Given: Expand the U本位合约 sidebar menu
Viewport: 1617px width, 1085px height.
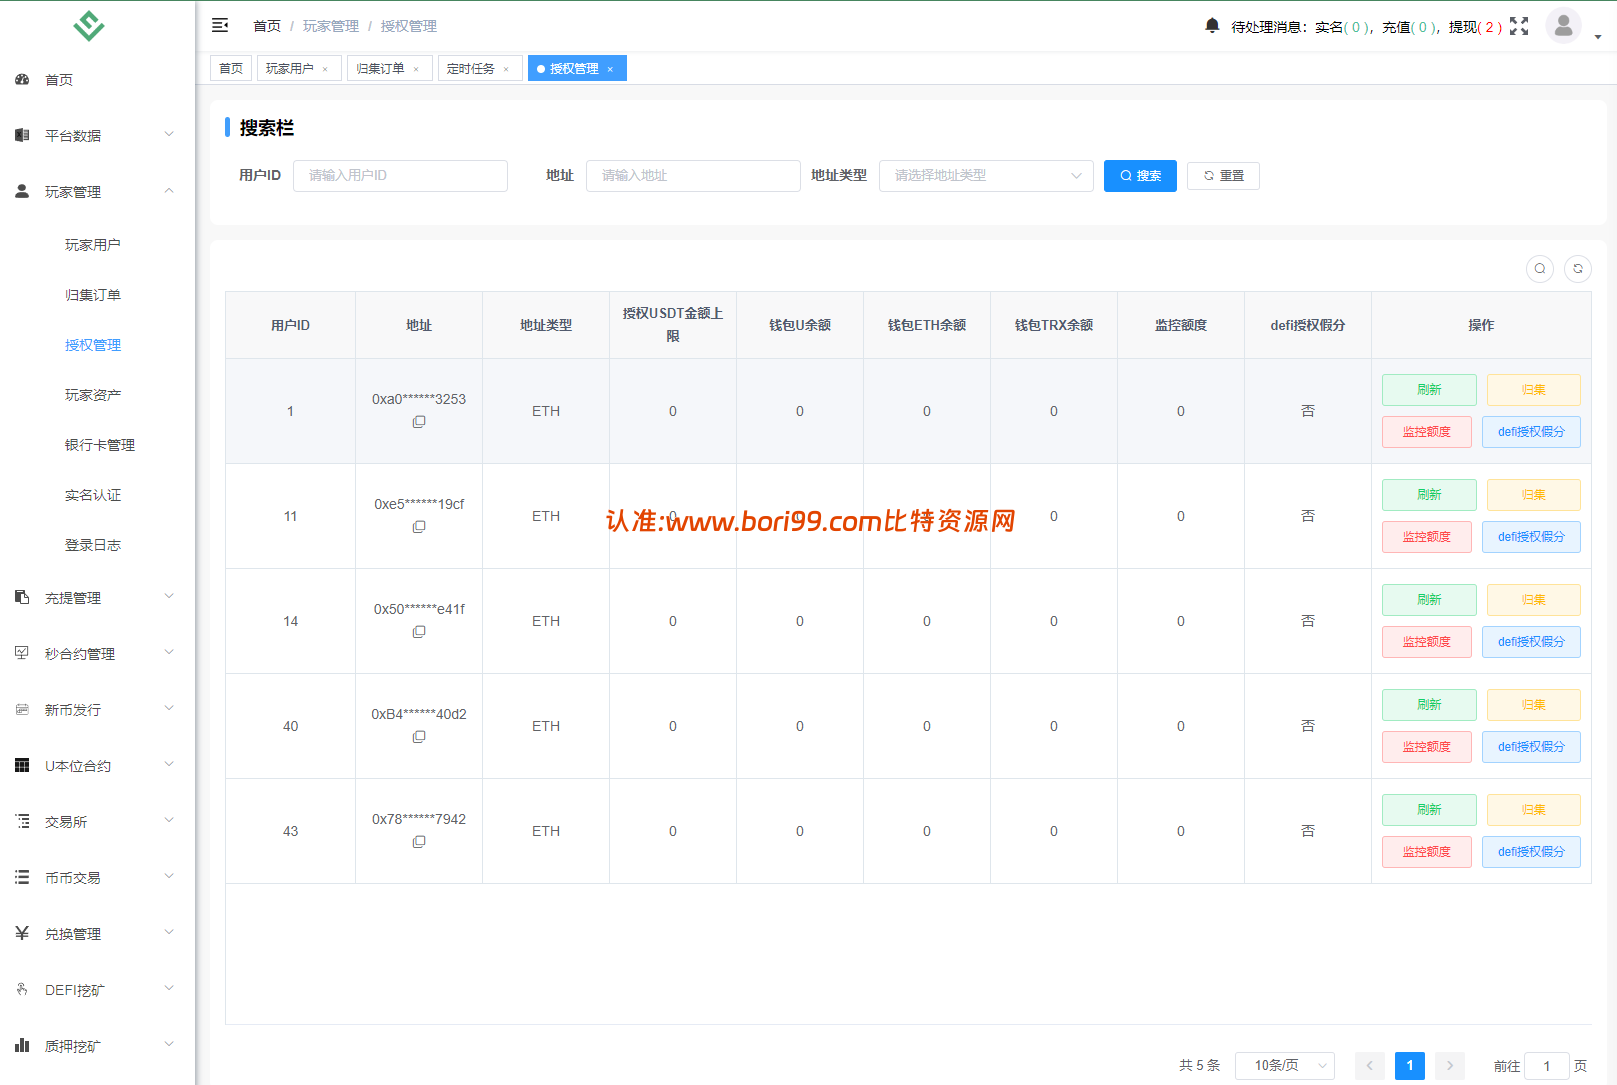Looking at the screenshot, I should 97,766.
